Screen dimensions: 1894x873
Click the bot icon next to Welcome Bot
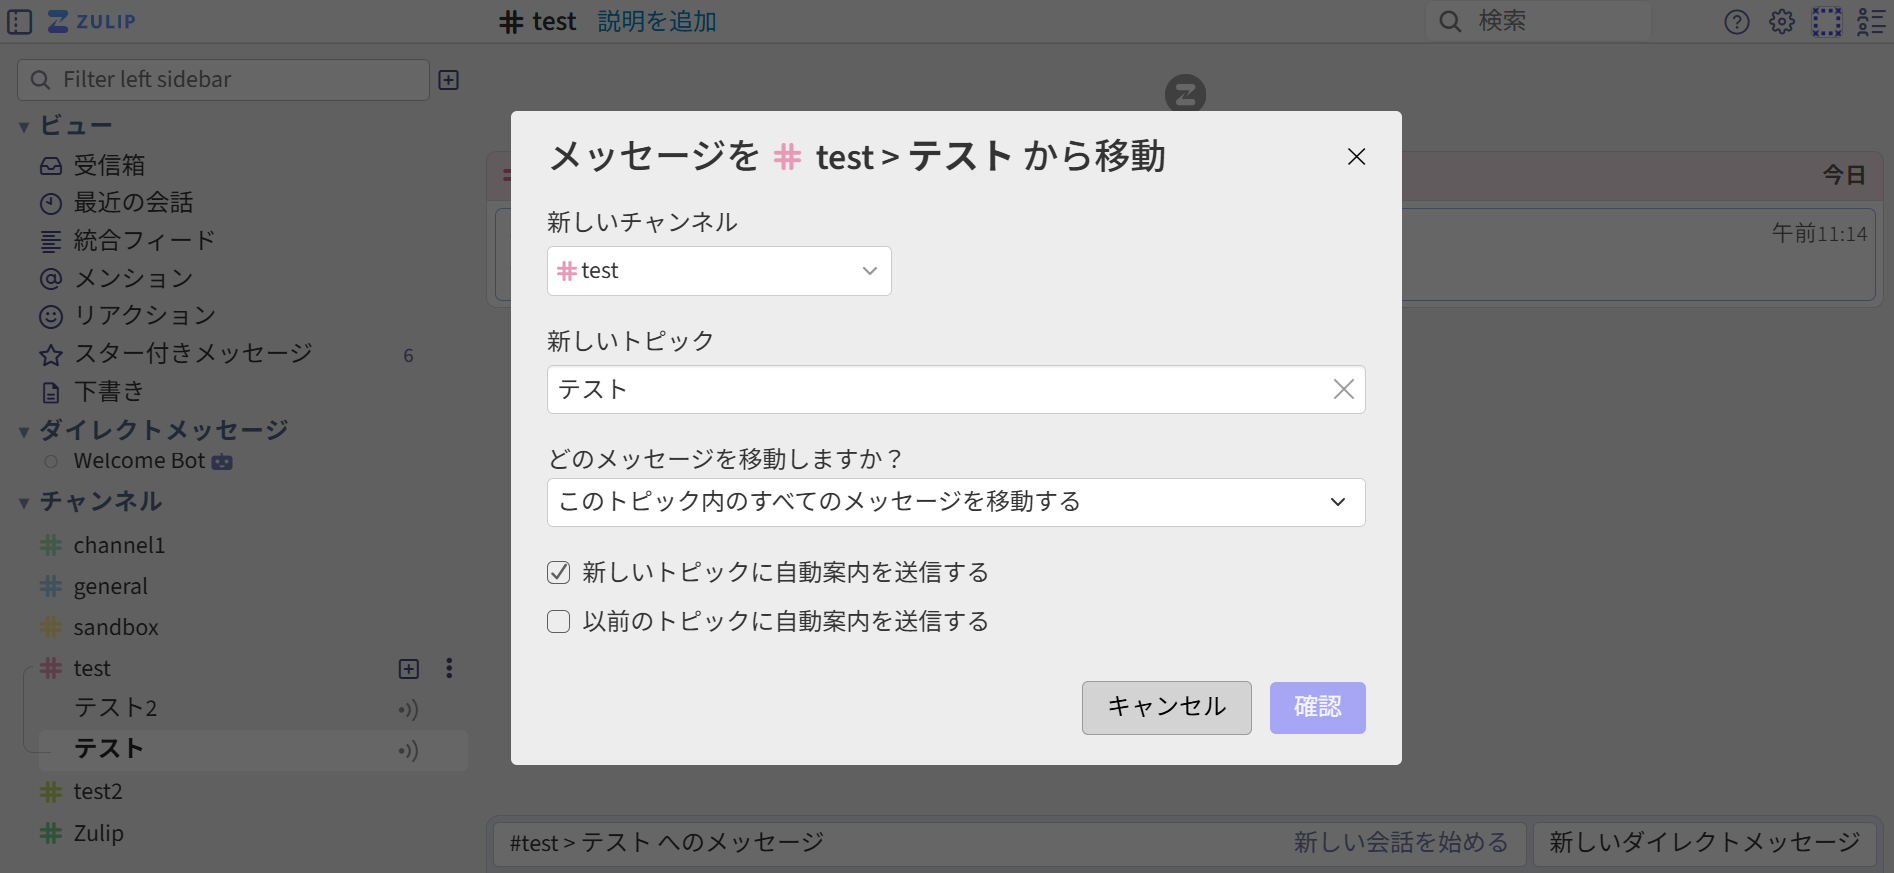[222, 462]
